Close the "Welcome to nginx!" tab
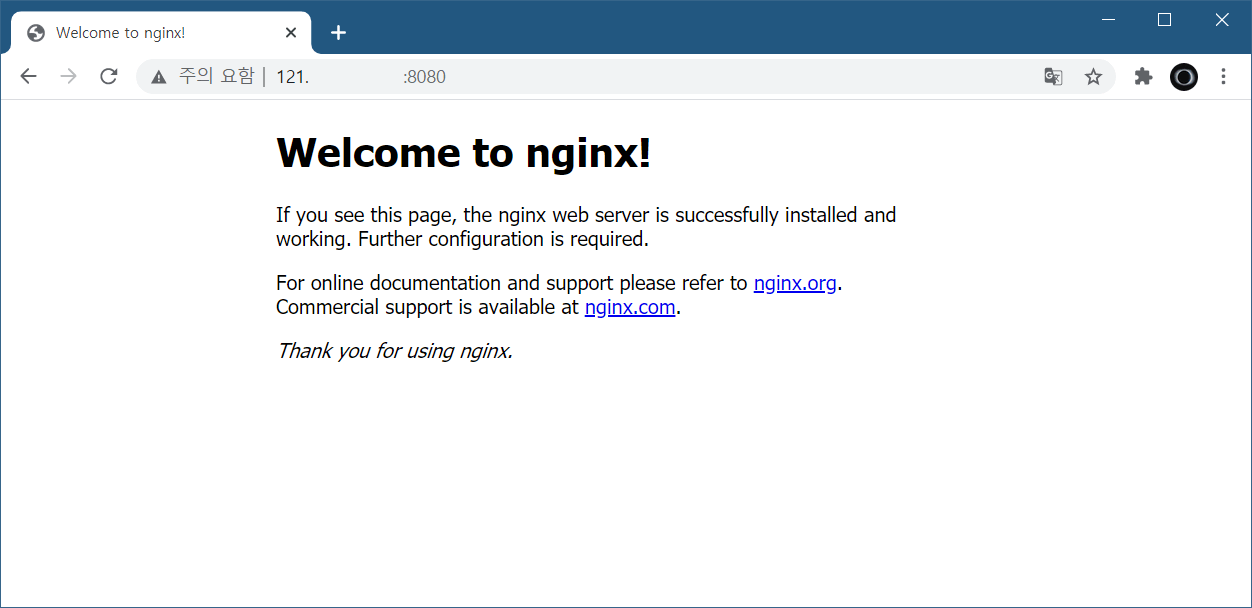Viewport: 1252px width, 608px height. click(x=291, y=33)
